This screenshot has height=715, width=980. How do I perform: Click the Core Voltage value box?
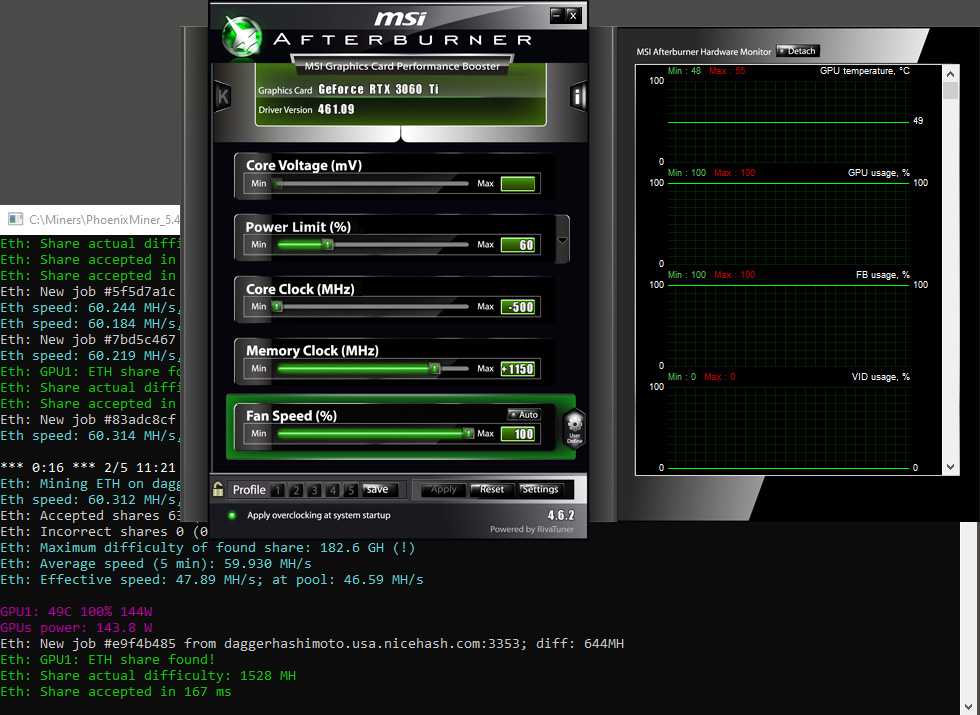point(518,184)
